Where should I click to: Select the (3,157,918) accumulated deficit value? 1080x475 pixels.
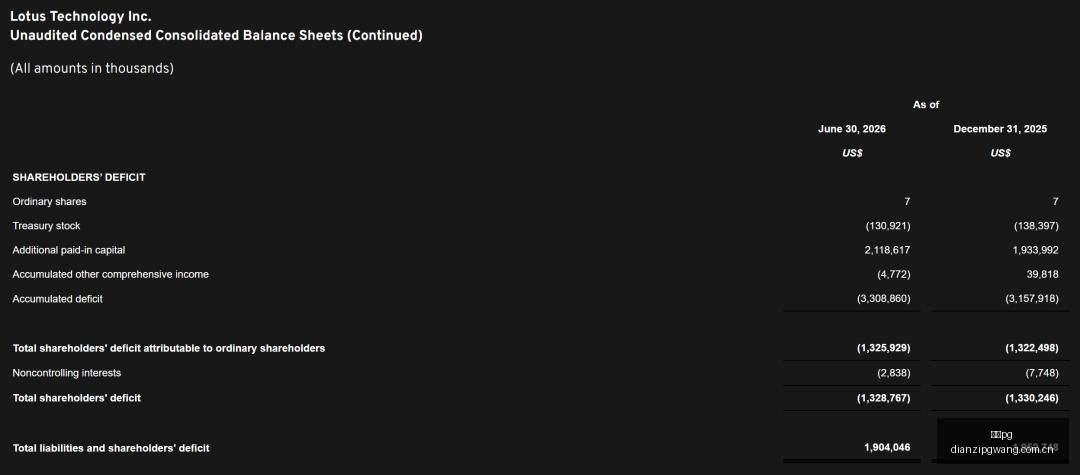1032,299
